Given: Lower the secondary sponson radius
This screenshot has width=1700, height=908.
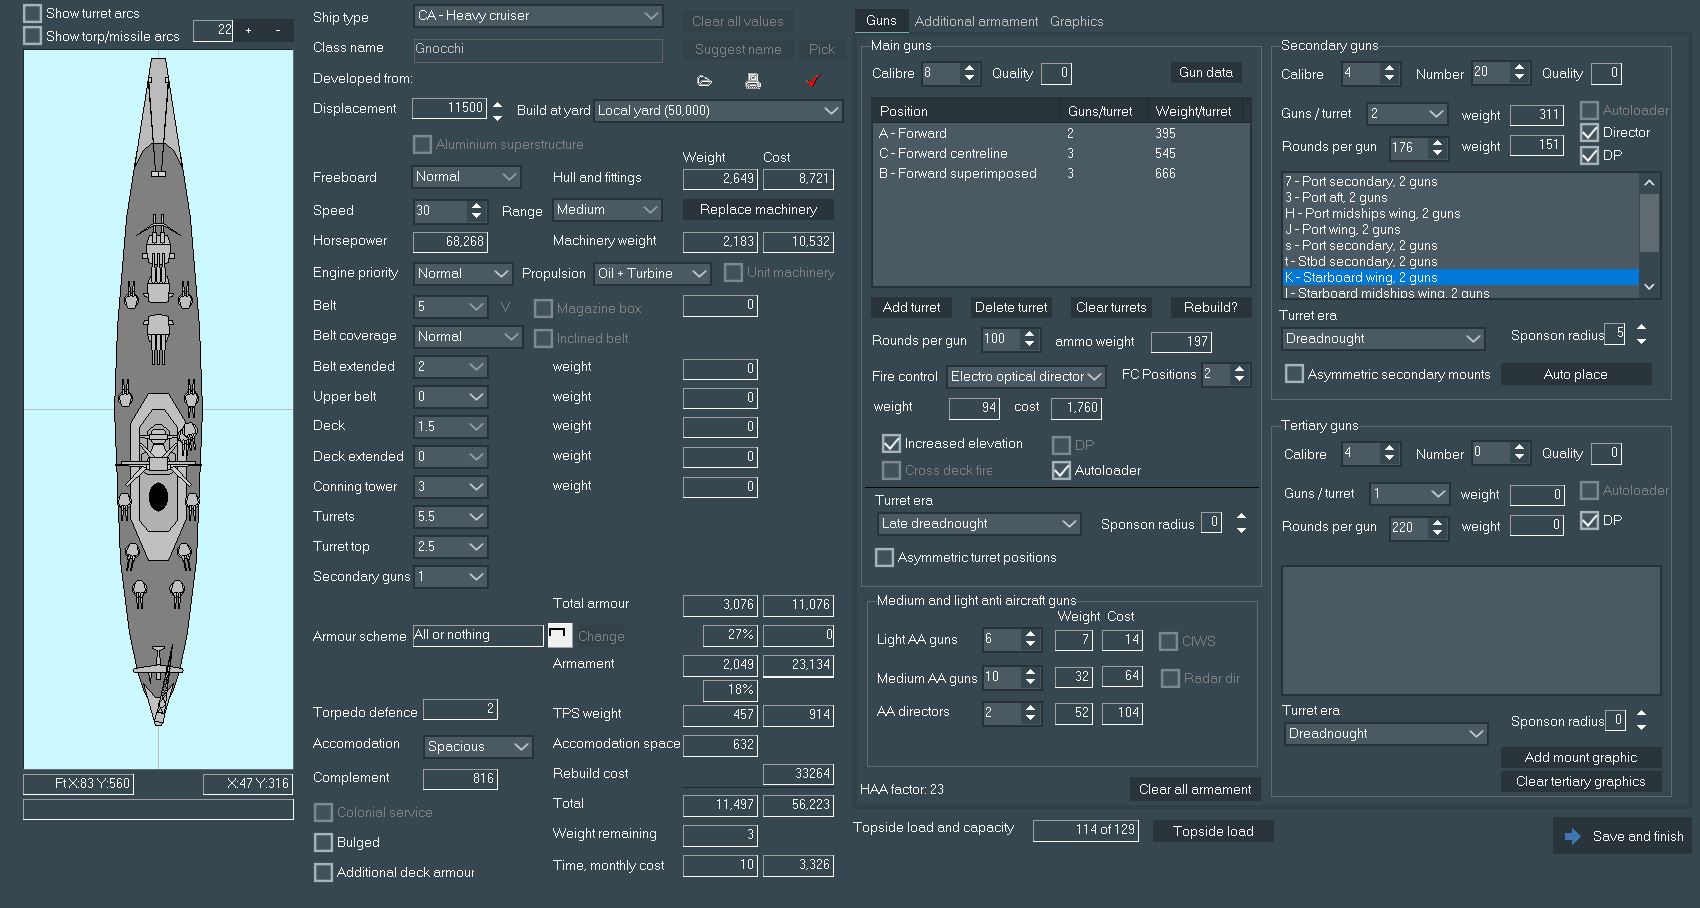Looking at the screenshot, I should (1641, 341).
